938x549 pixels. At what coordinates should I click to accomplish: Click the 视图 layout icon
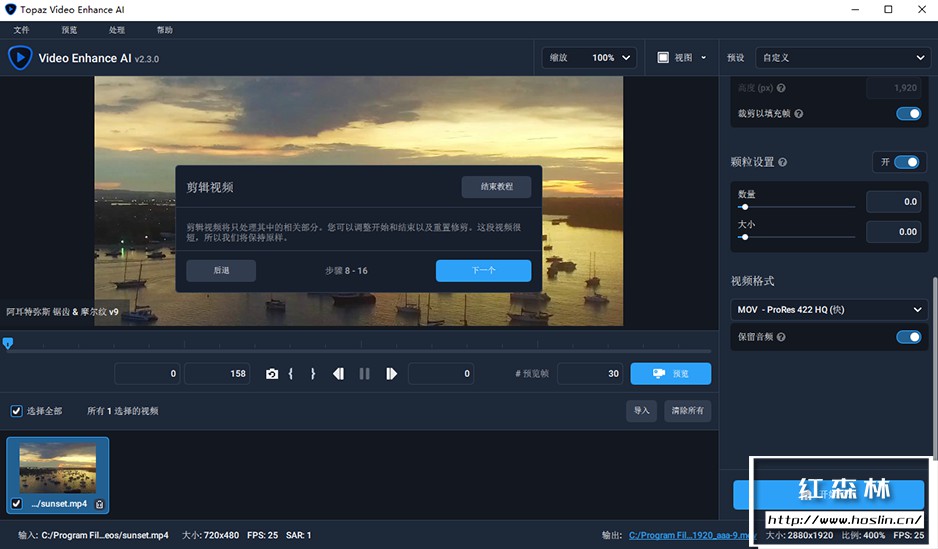663,57
